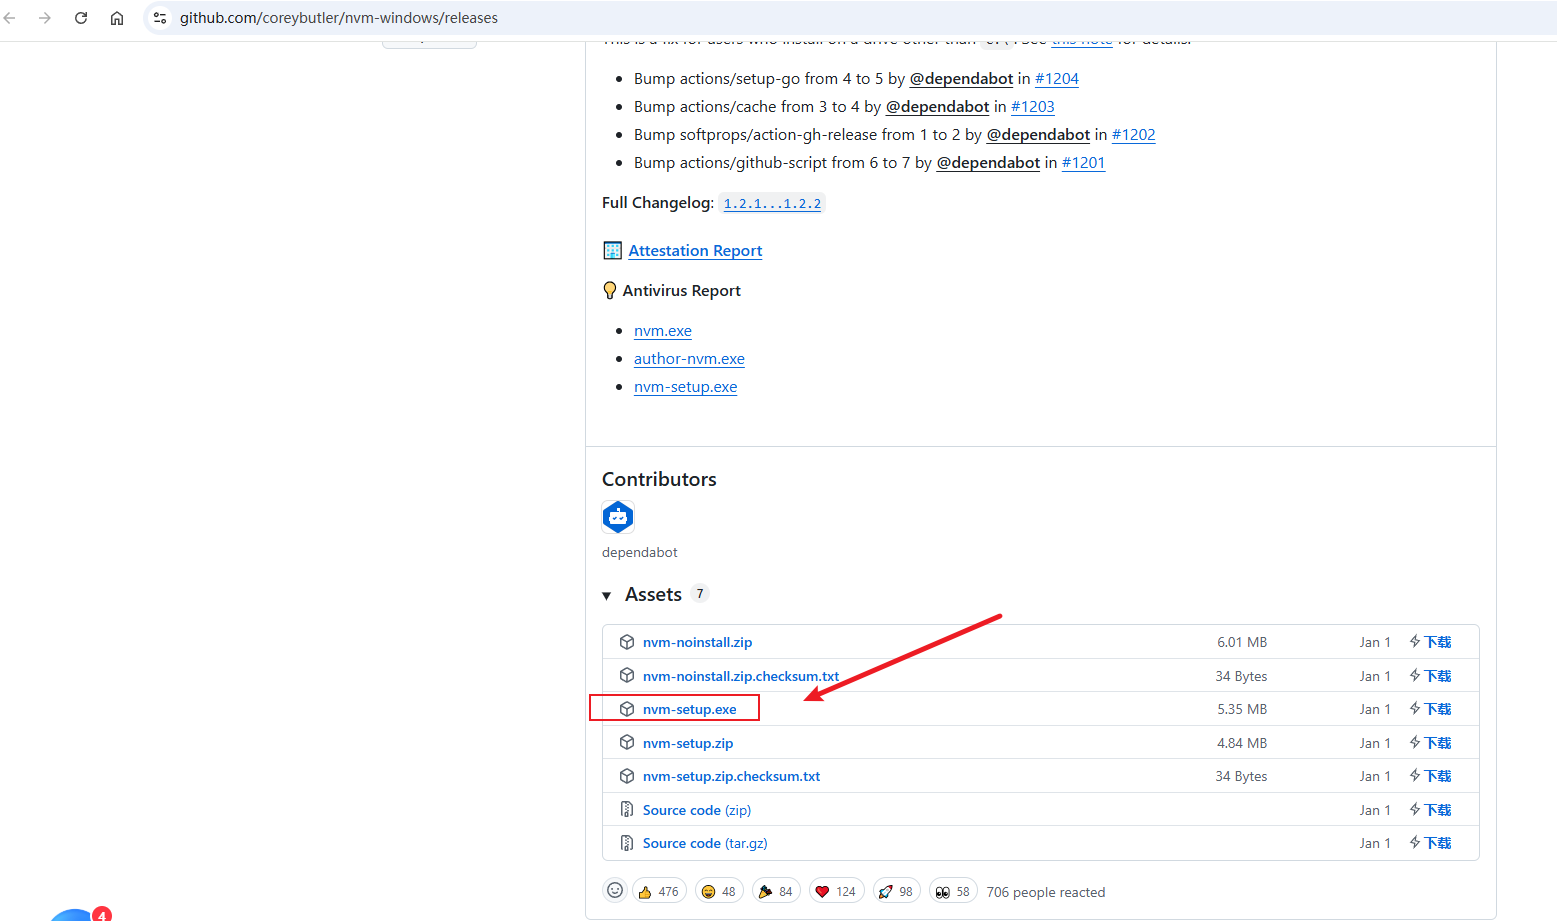The width and height of the screenshot is (1557, 921).
Task: Open the browser home page
Action: click(x=117, y=18)
